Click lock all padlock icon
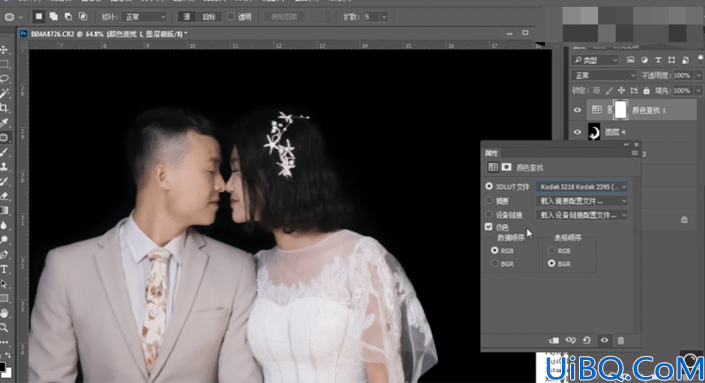Viewport: 705px width, 383px height. click(646, 90)
